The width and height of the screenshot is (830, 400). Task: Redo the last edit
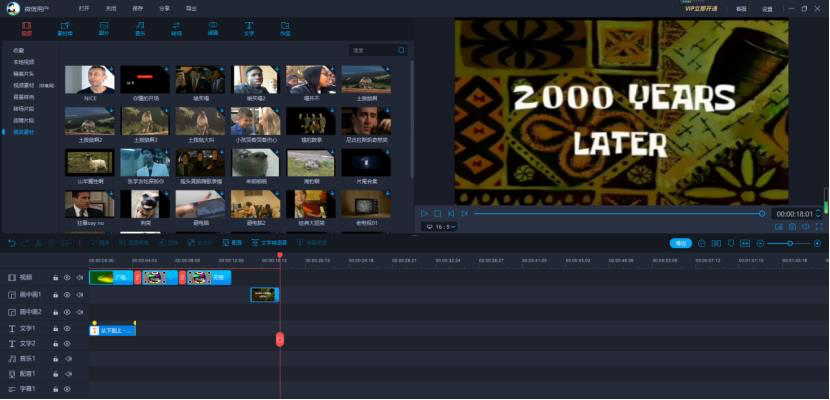pyautogui.click(x=25, y=243)
